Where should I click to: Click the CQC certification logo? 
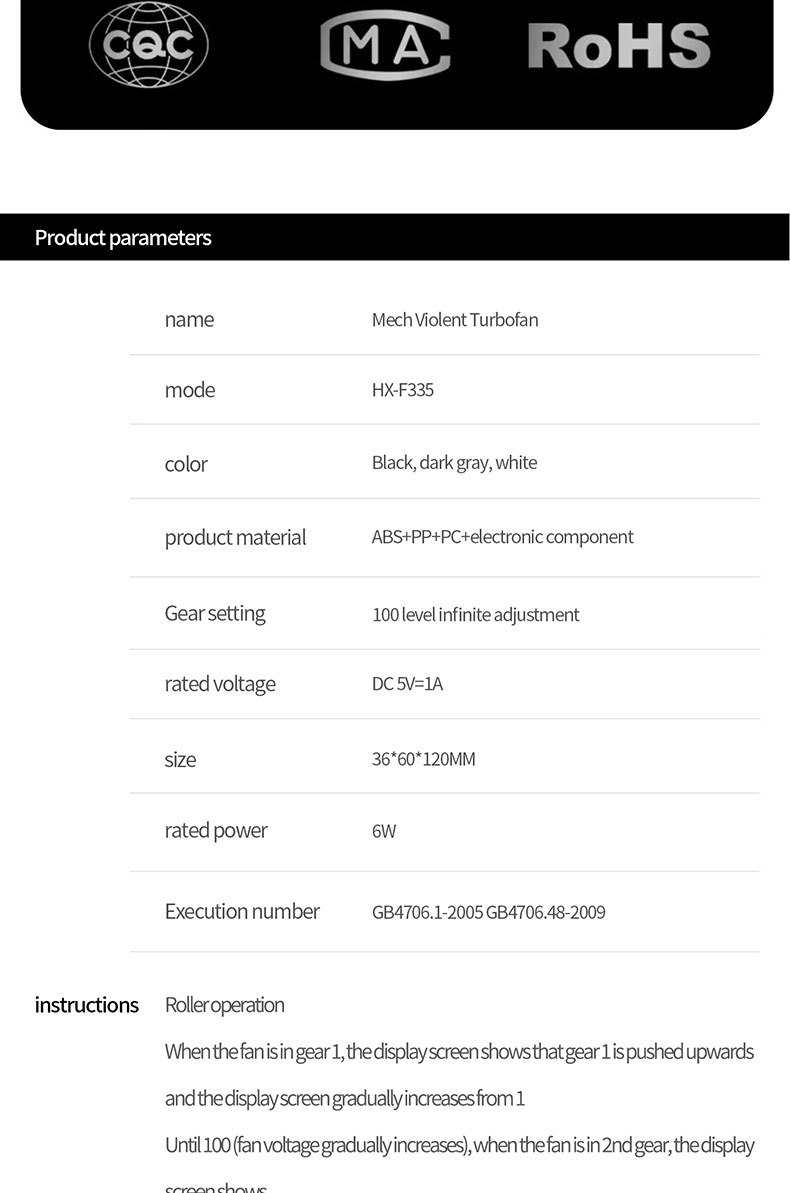click(148, 44)
